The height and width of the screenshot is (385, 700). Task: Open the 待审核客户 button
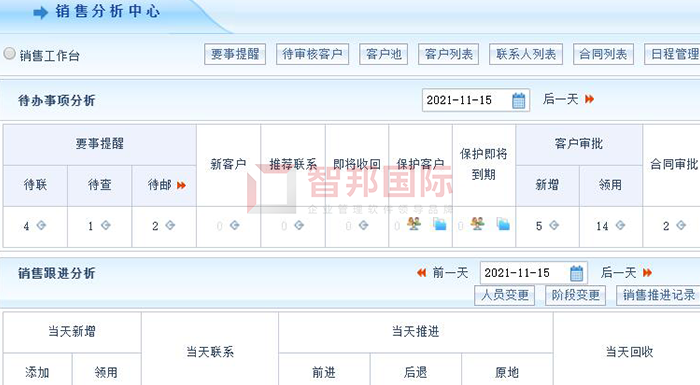click(312, 54)
